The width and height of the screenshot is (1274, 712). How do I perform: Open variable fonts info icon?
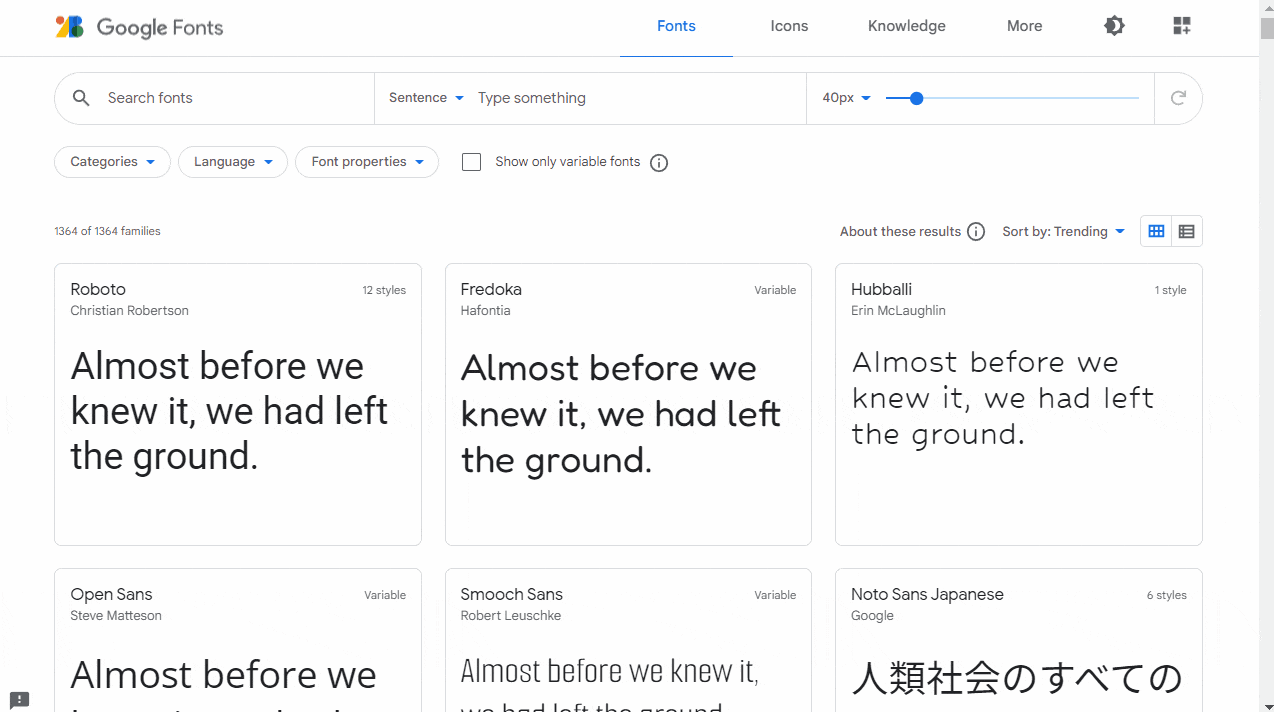(x=659, y=163)
